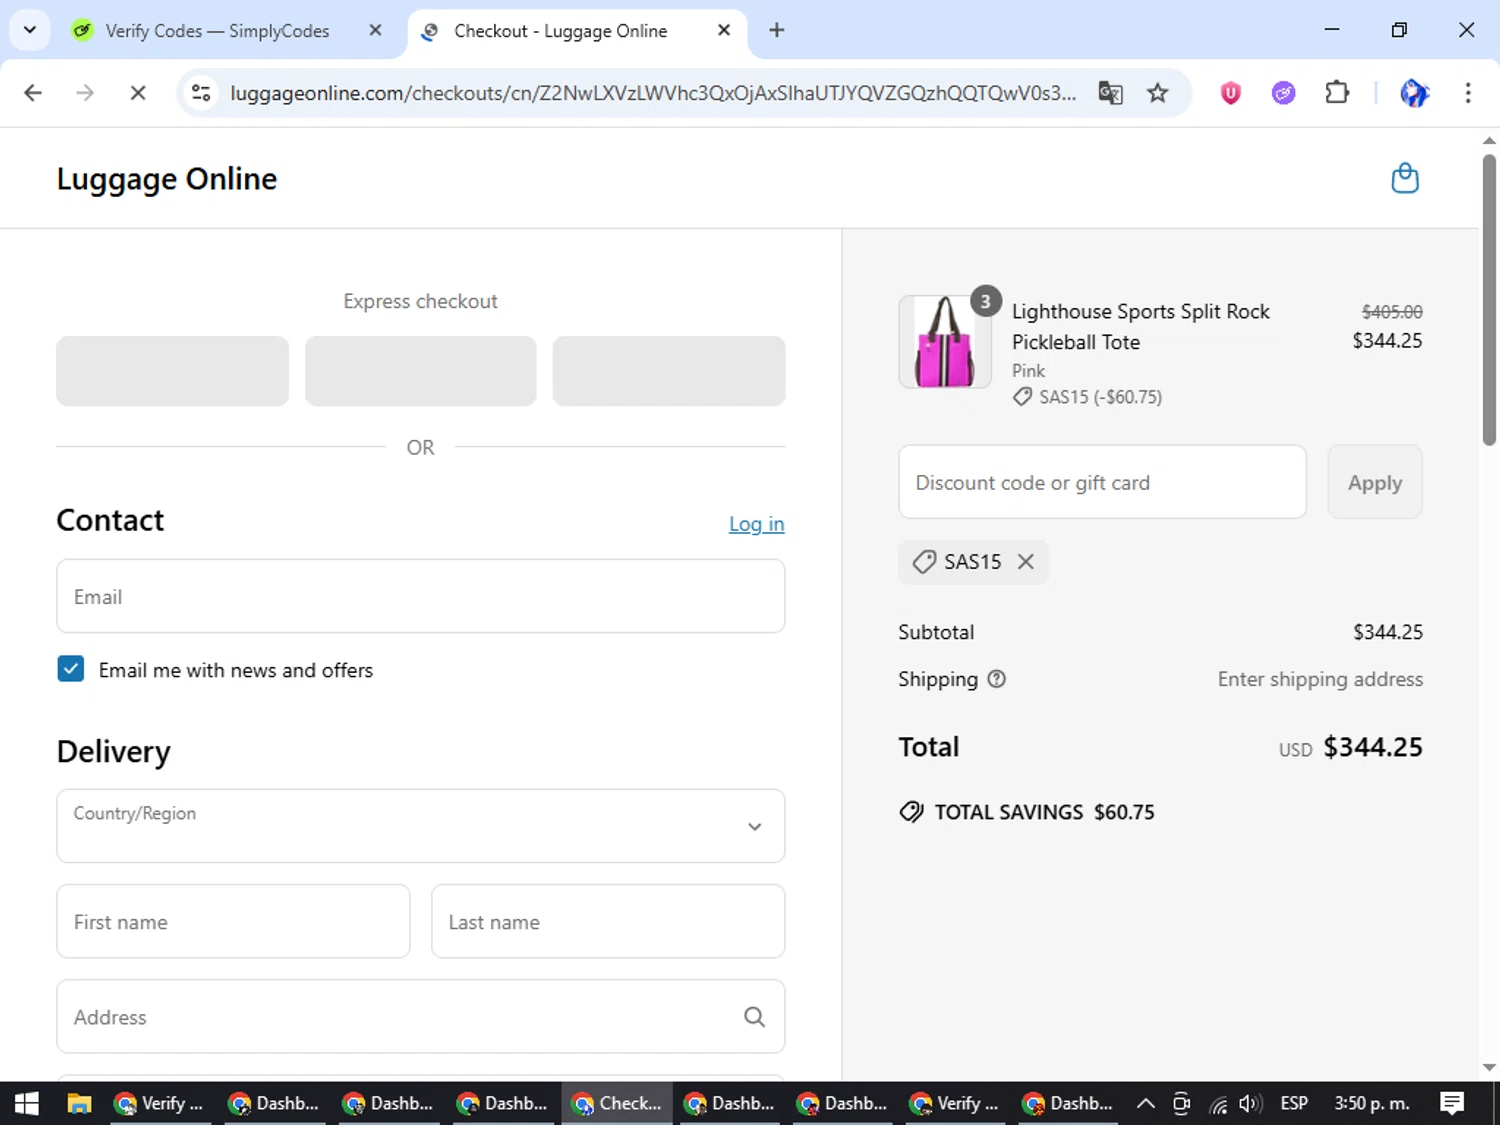Focus the First name field
1500x1125 pixels.
(x=233, y=921)
